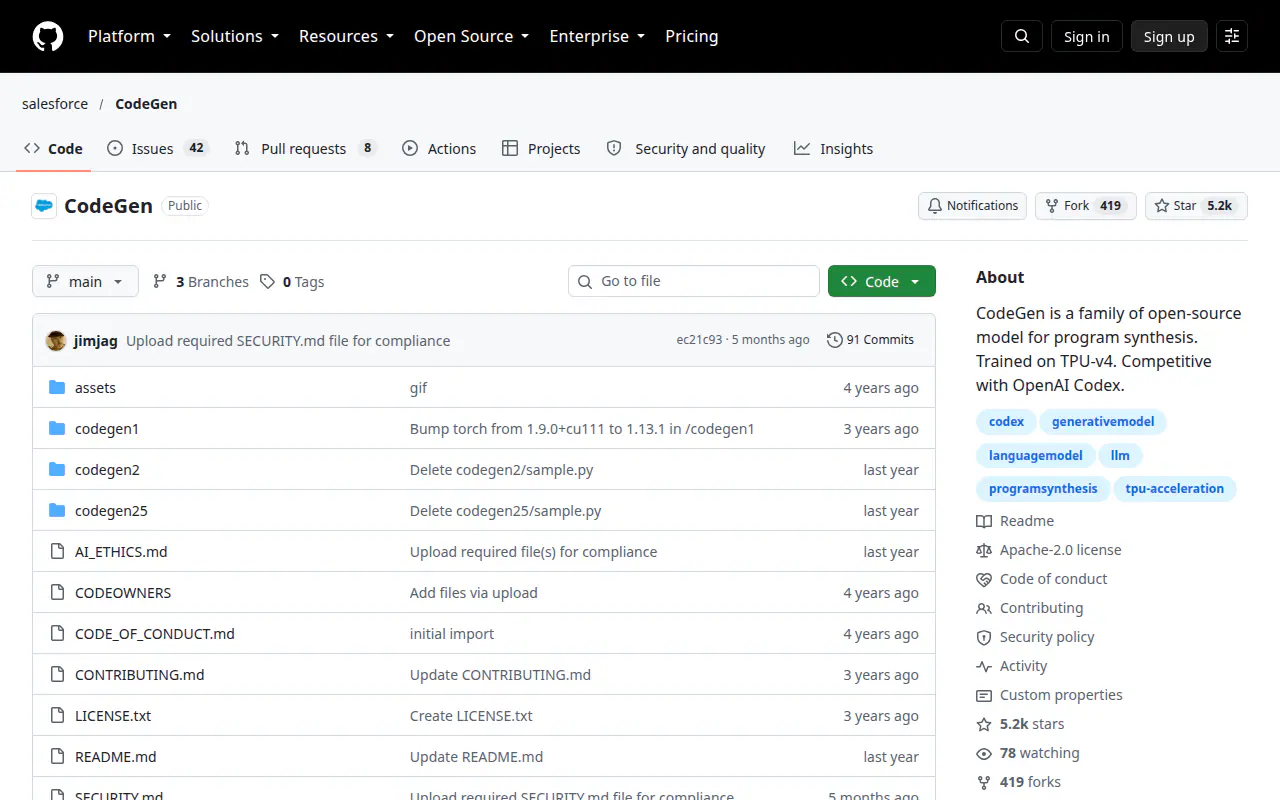Screen dimensions: 1280x800
Task: Click the tpu-acceleration topic tag
Action: (1175, 489)
